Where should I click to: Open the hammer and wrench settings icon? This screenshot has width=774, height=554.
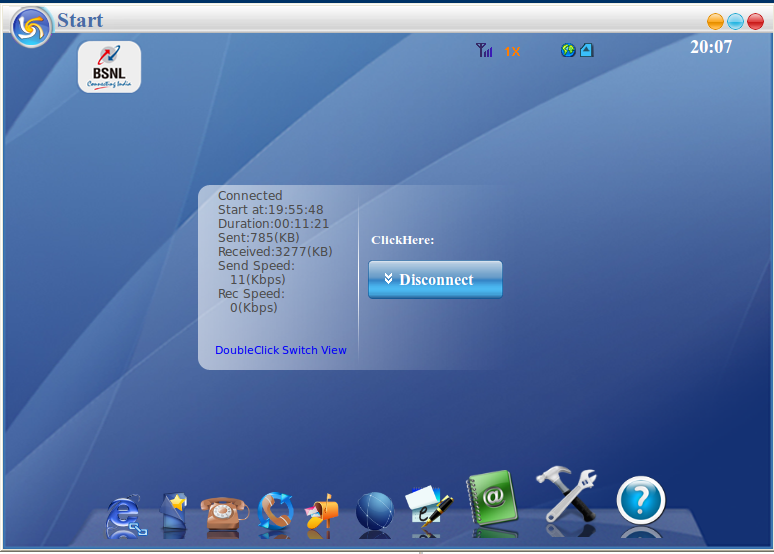coord(567,495)
